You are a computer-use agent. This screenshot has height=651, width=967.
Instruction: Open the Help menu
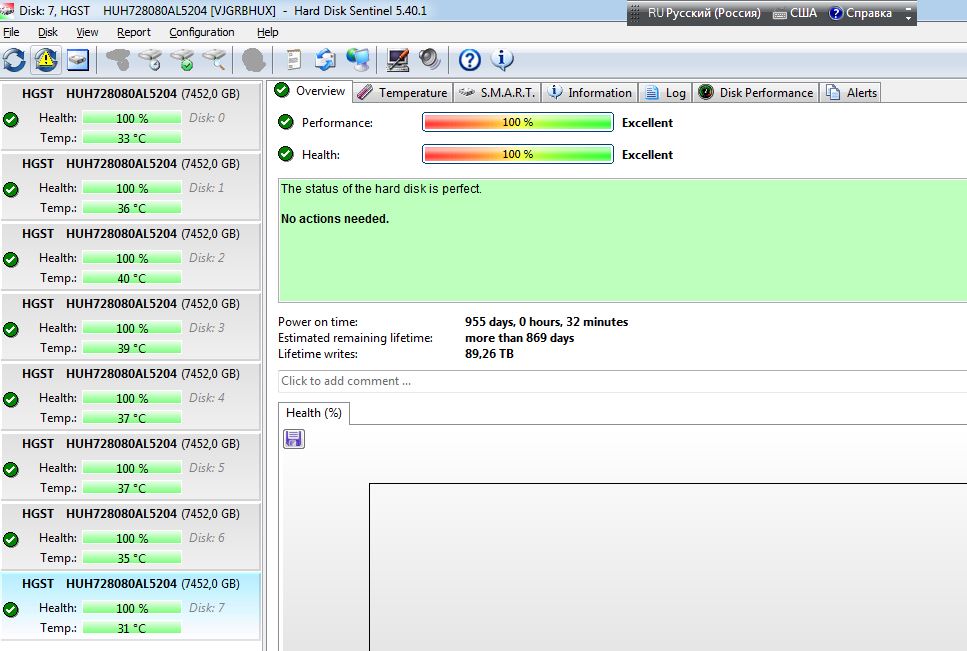click(268, 32)
